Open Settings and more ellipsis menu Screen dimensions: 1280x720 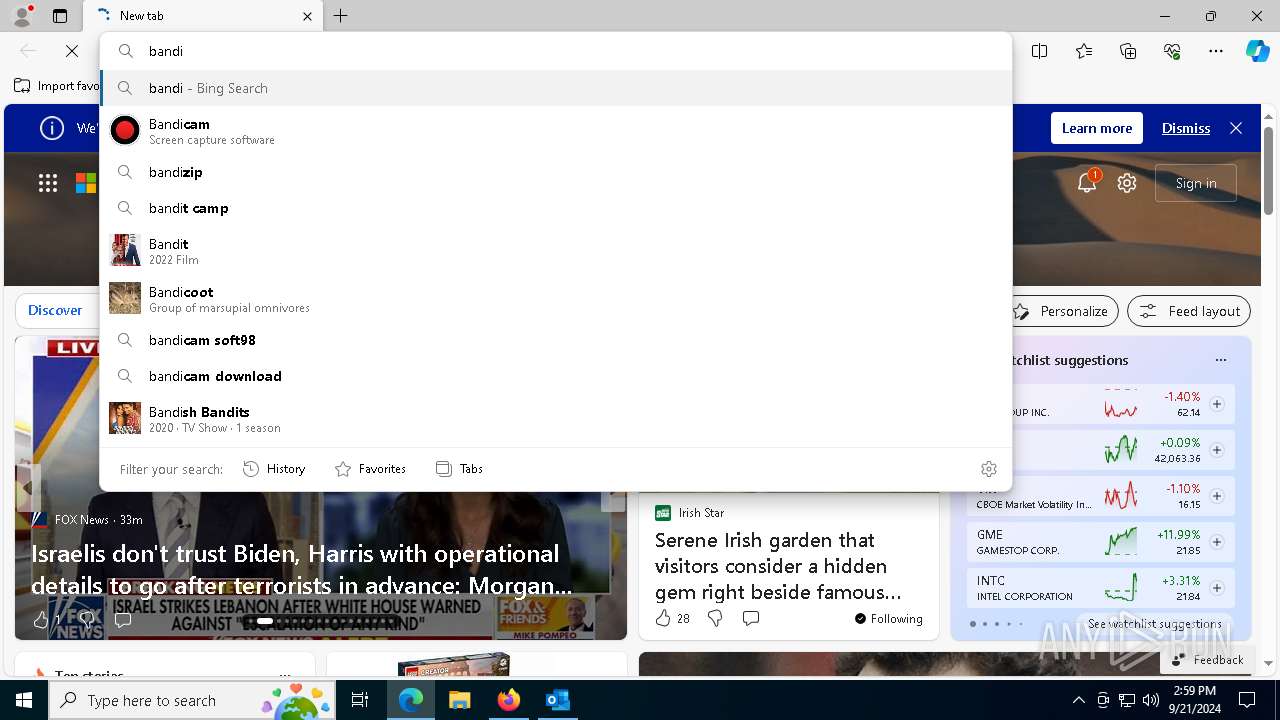click(x=1216, y=51)
